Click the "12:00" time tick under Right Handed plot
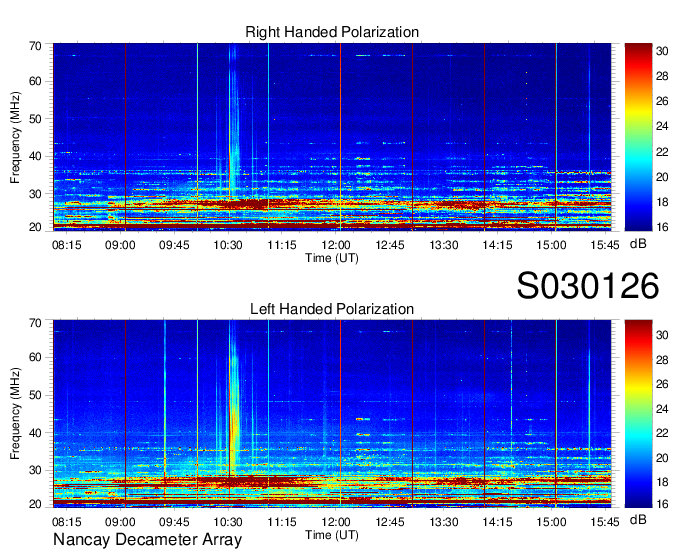 (336, 245)
